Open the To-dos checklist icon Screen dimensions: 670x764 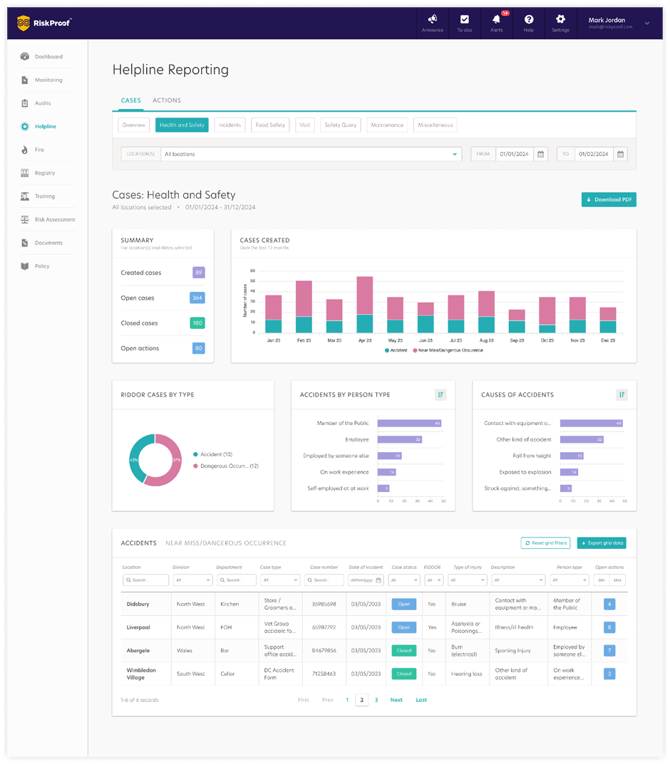(464, 19)
